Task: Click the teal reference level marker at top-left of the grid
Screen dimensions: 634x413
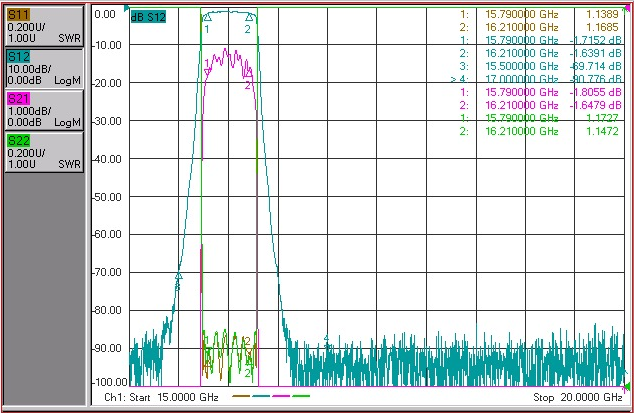Action: click(x=127, y=8)
